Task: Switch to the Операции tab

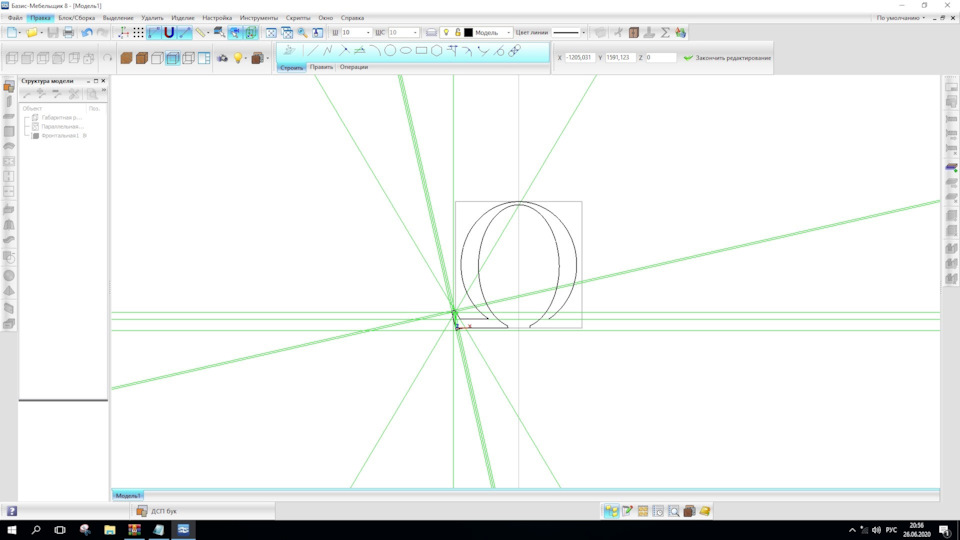Action: tap(354, 67)
